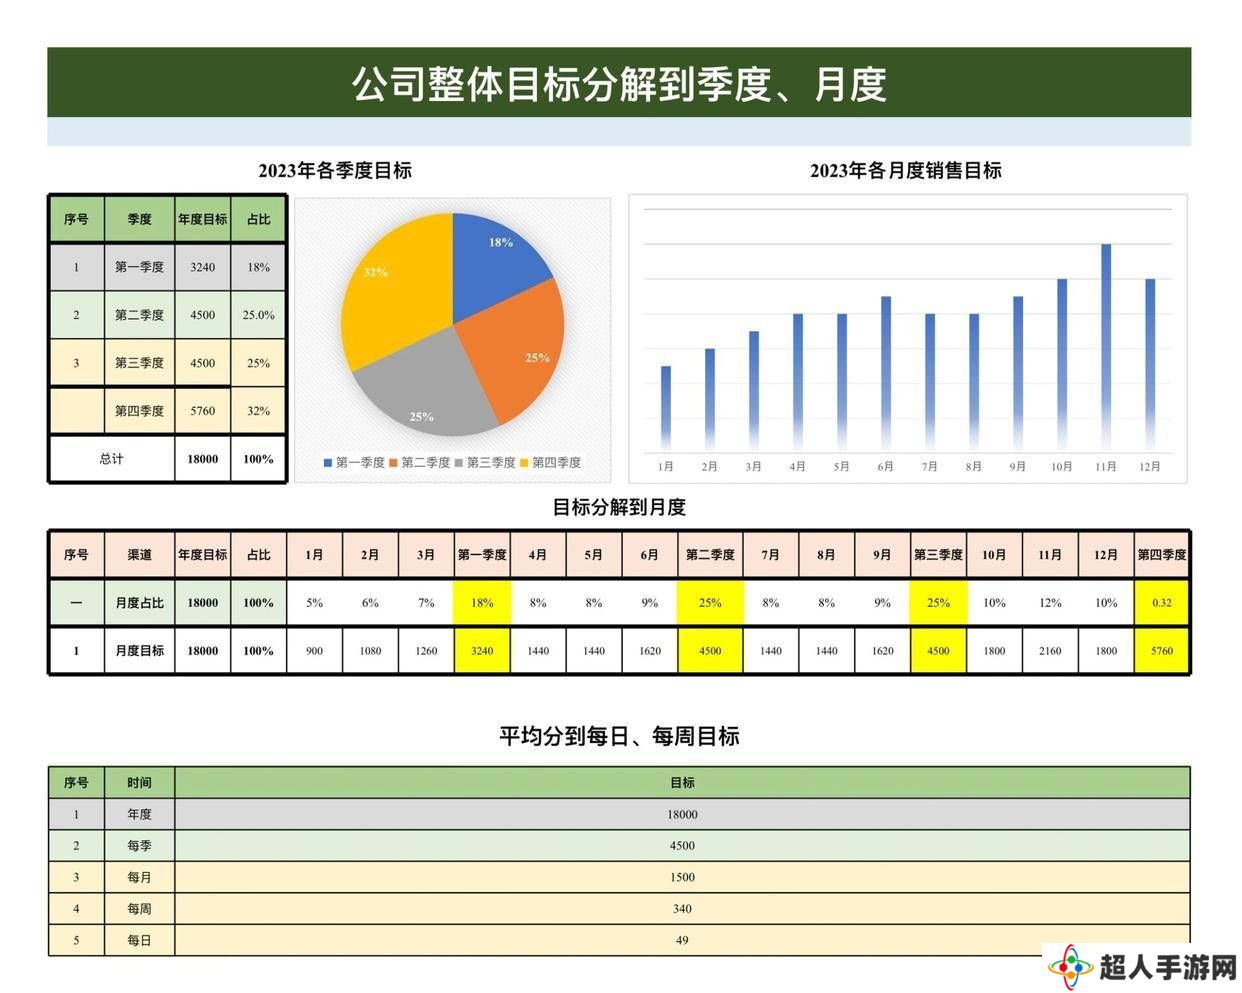The image size is (1242, 993).
Task: Select the yellow 5760 第四季度 monthly target cell
Action: (1161, 651)
